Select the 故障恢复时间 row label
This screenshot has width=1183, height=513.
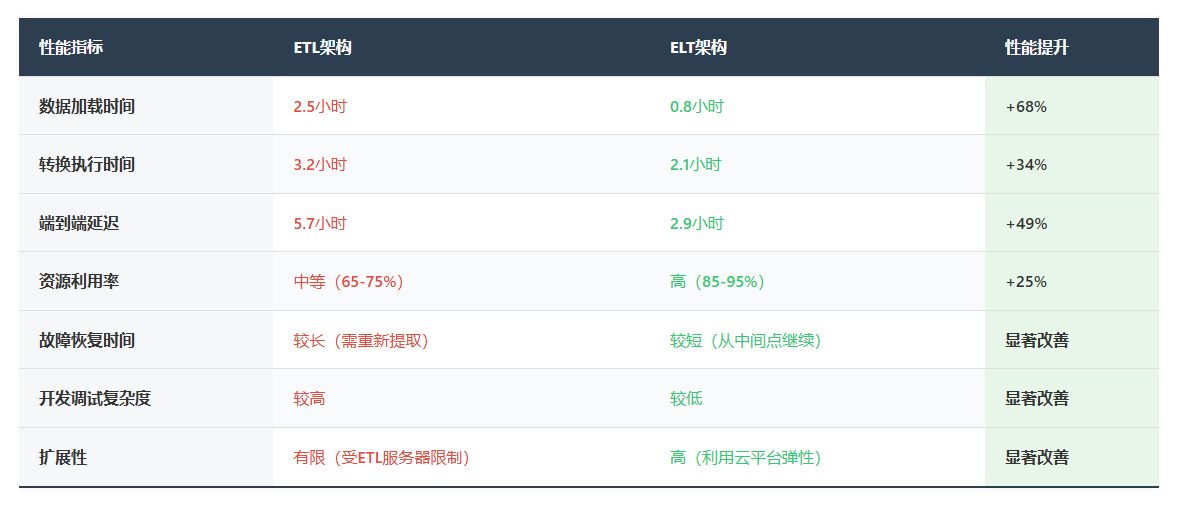pos(87,340)
